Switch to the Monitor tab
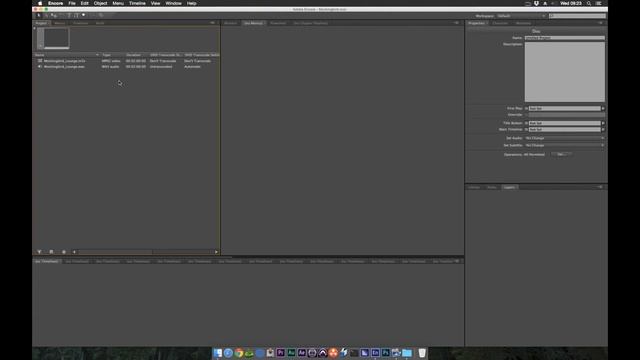 [x=231, y=23]
